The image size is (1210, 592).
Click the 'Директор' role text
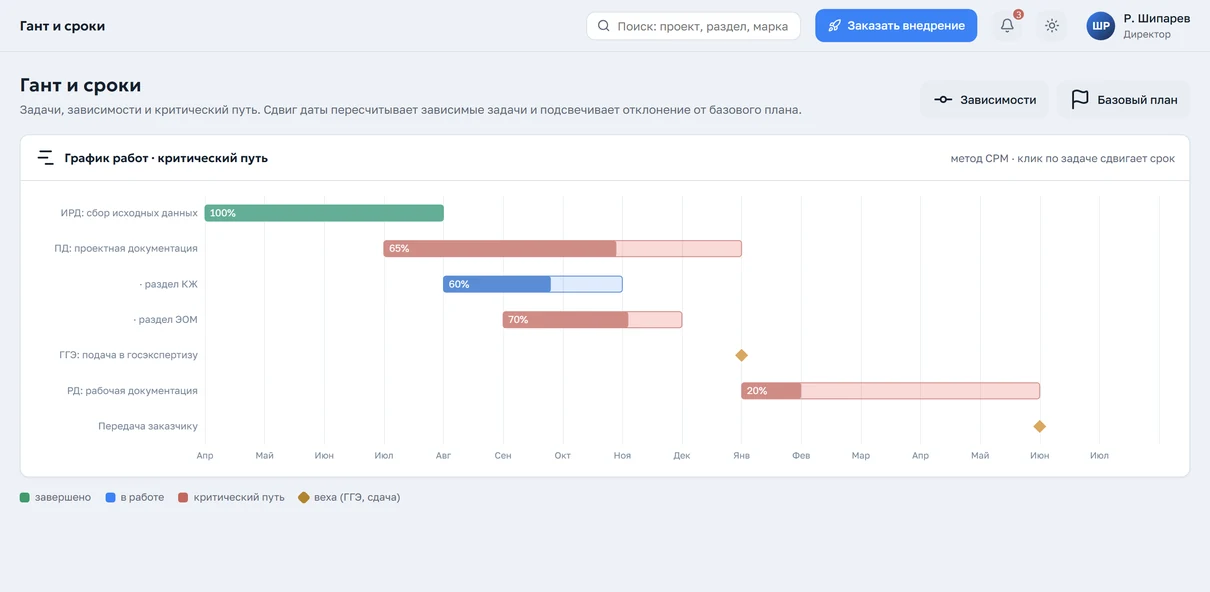tap(1147, 35)
